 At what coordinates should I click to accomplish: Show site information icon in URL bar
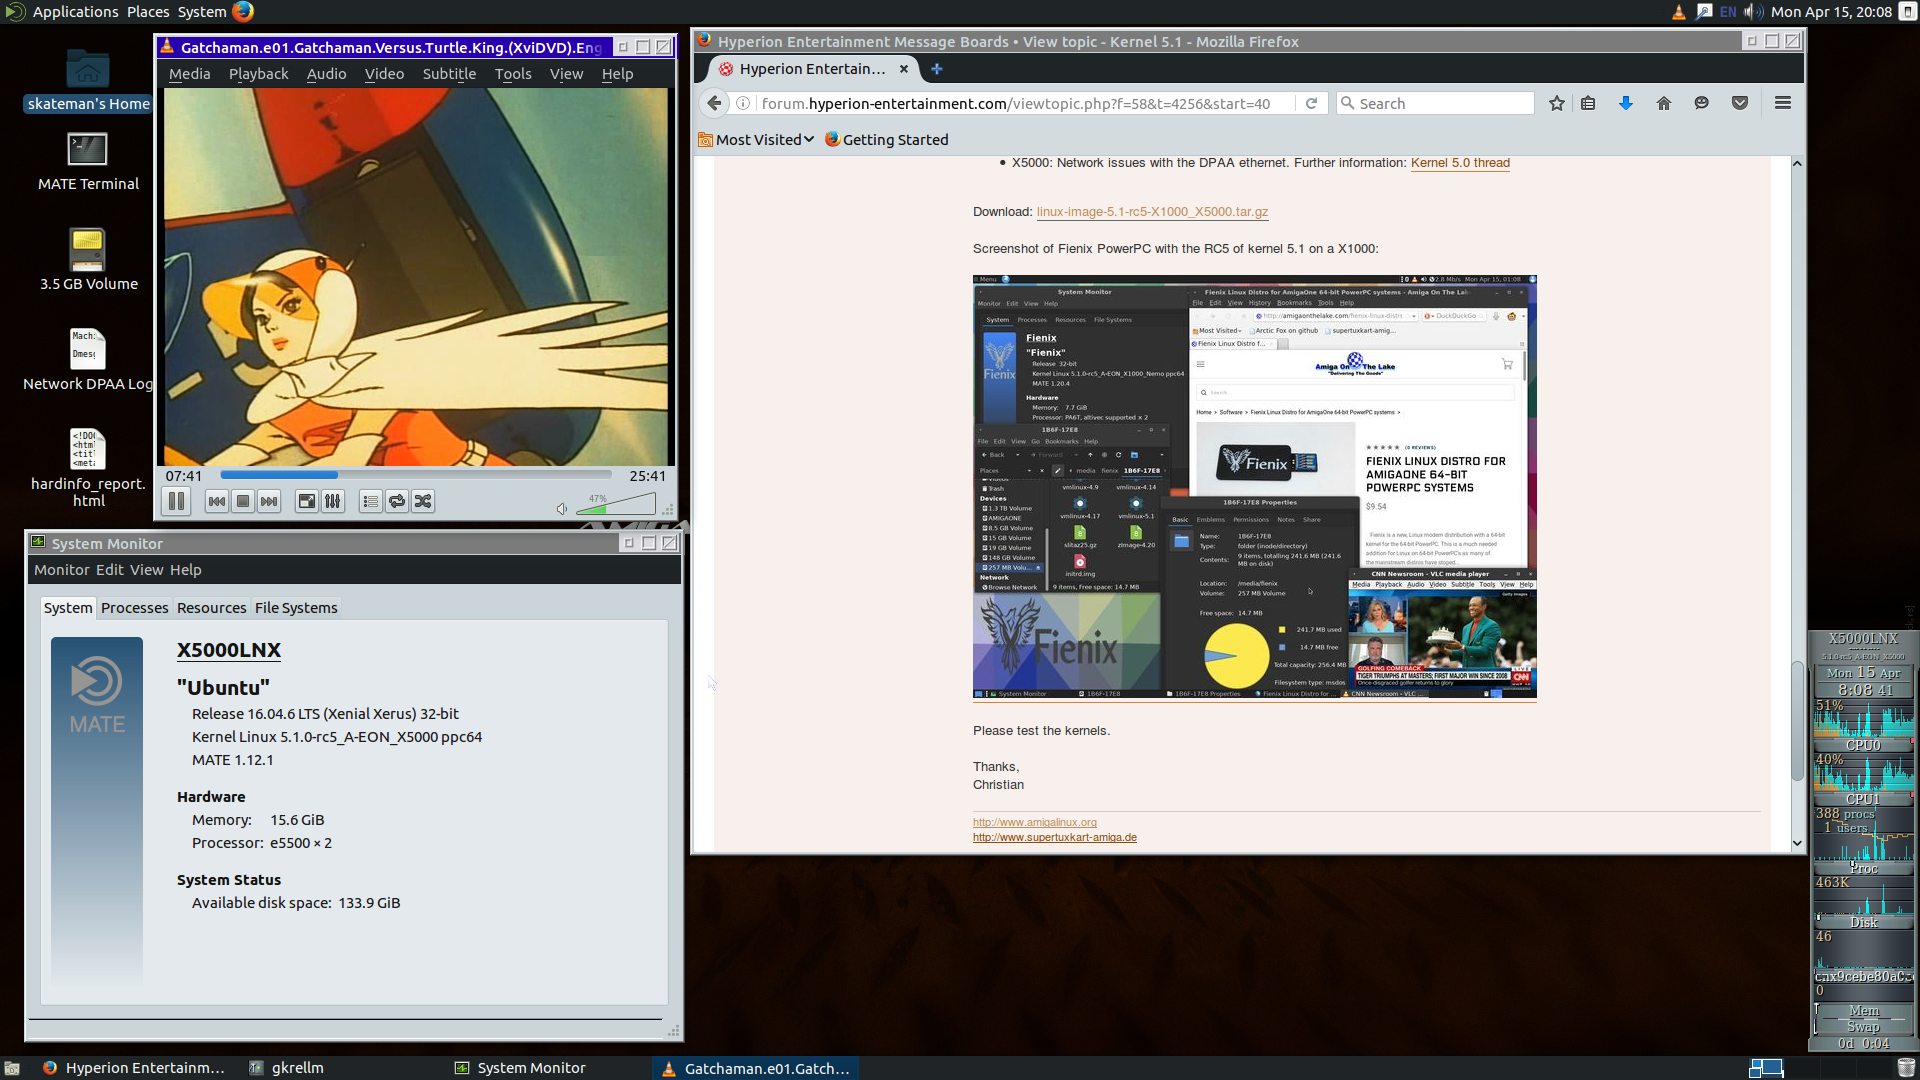743,103
